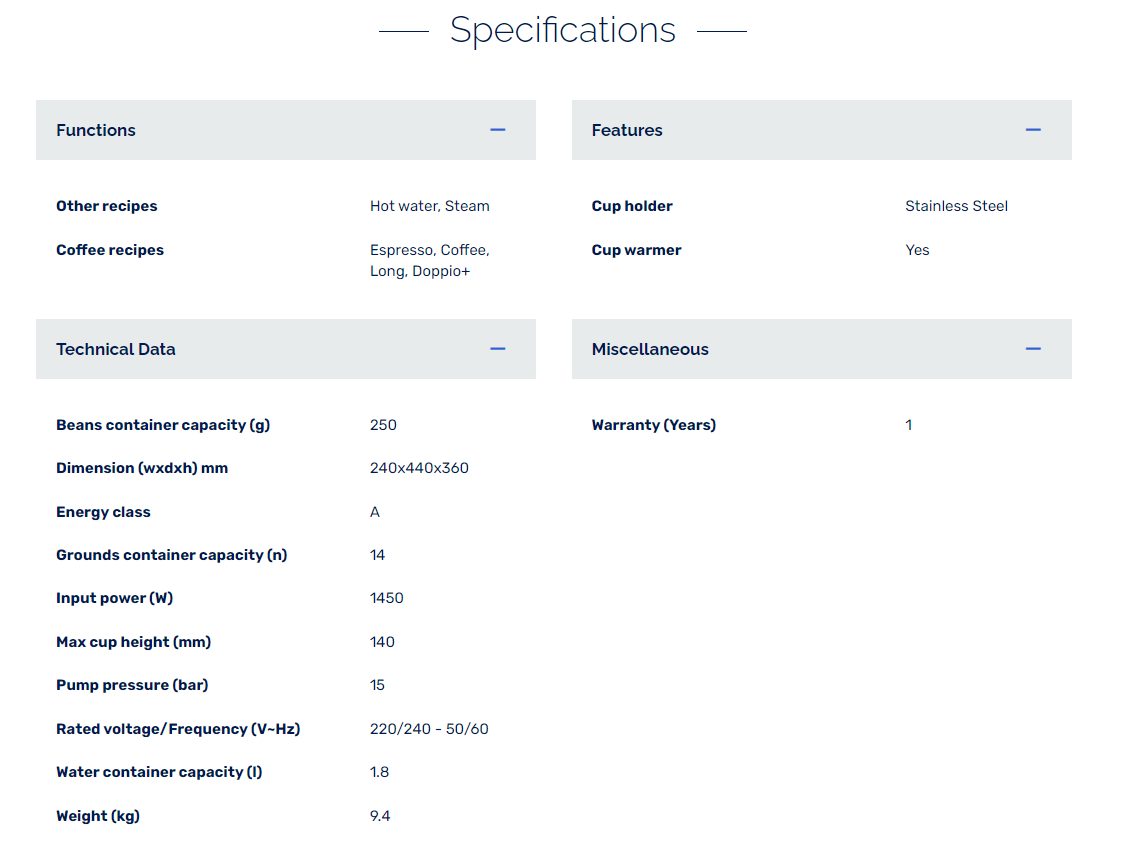Click the Dimension value 240x440x360
The width and height of the screenshot is (1128, 843).
[419, 468]
